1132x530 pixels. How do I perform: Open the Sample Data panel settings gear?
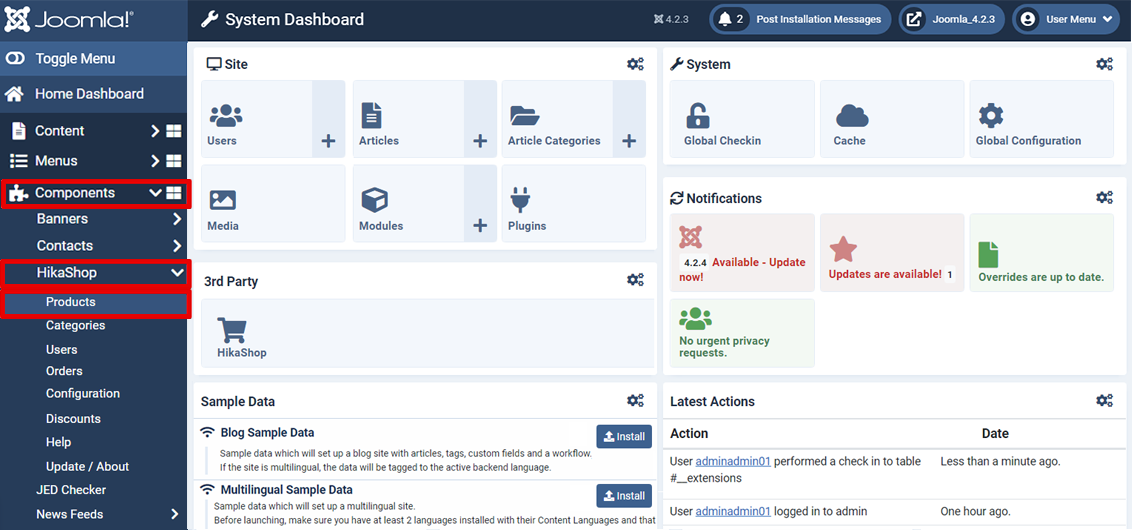click(635, 400)
